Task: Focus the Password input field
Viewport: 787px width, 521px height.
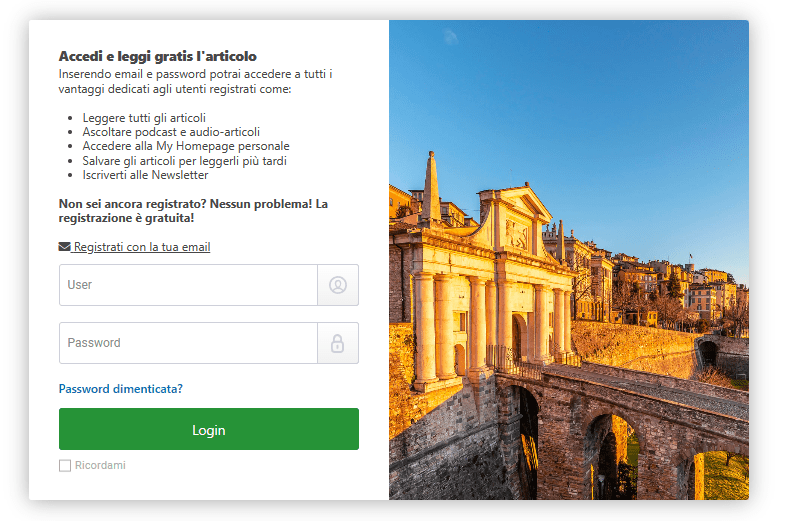Action: point(188,343)
